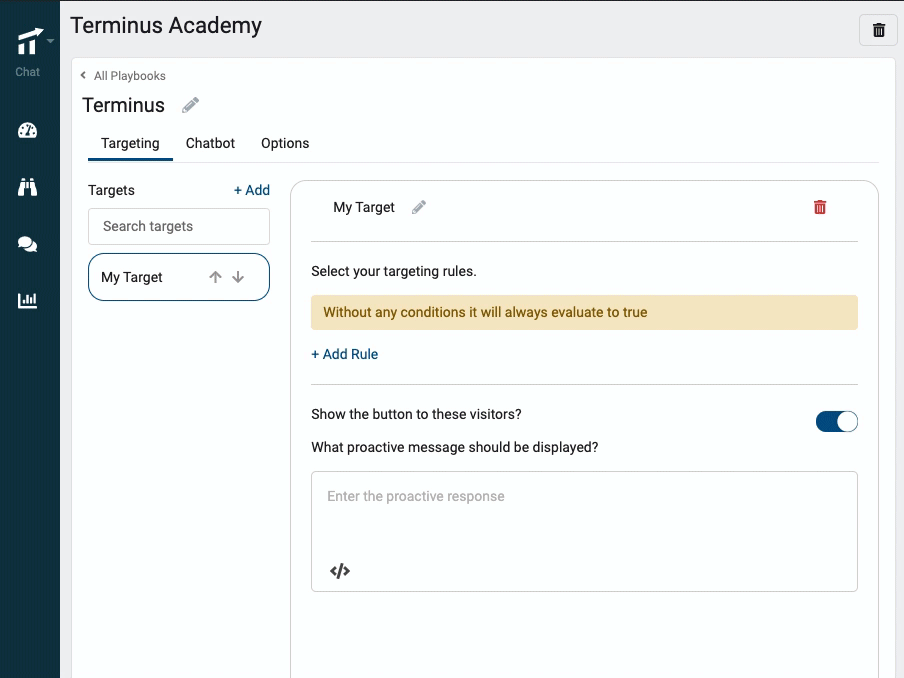The image size is (904, 678).
Task: Click the black trash icon at top right
Action: tap(879, 30)
